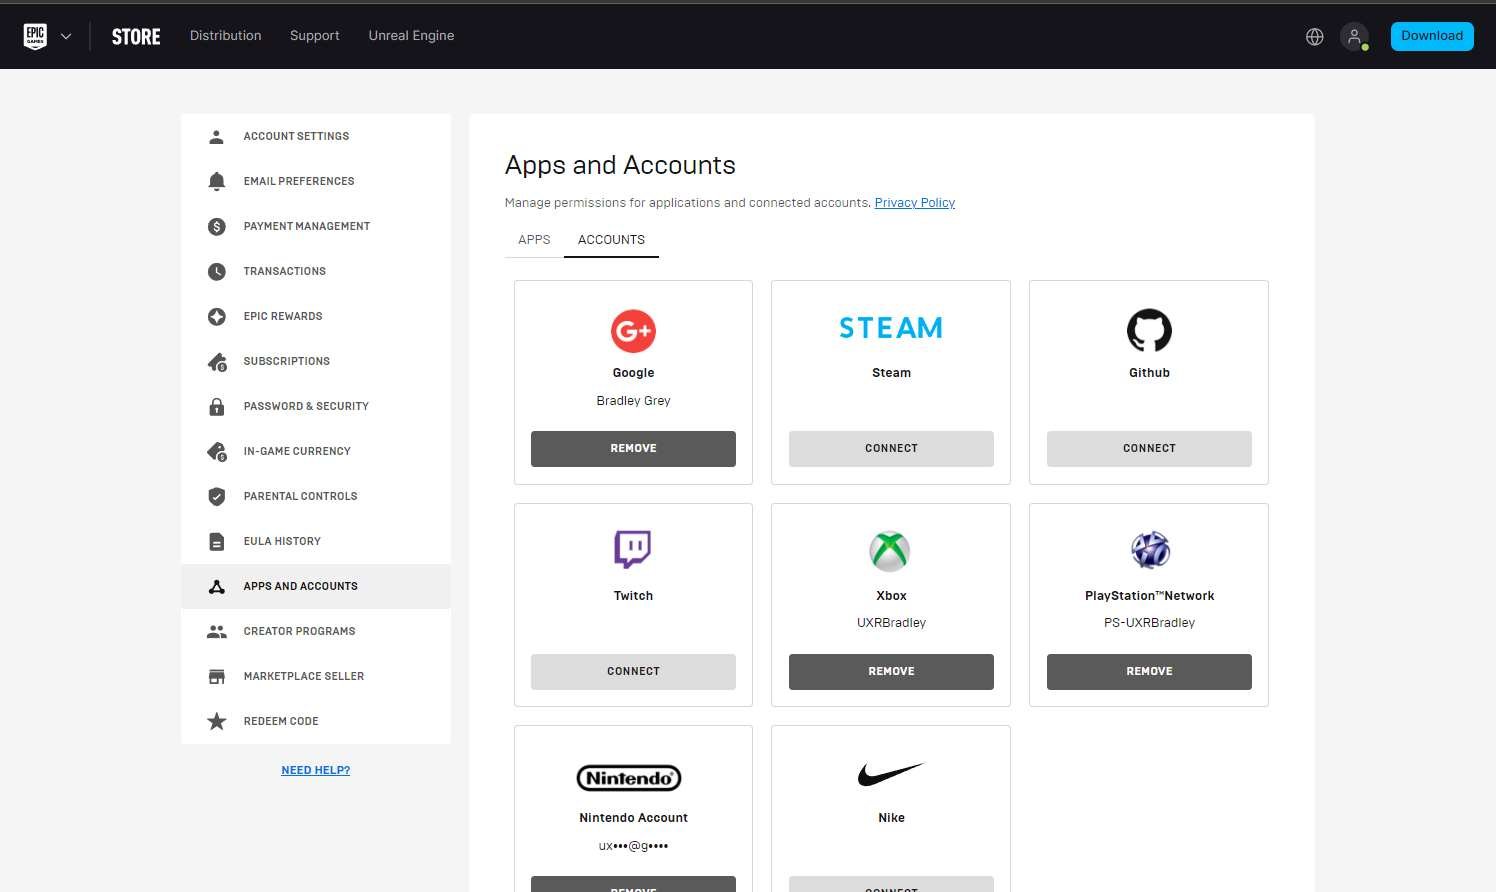
Task: Click the masked Nintendo Account email
Action: coord(633,846)
